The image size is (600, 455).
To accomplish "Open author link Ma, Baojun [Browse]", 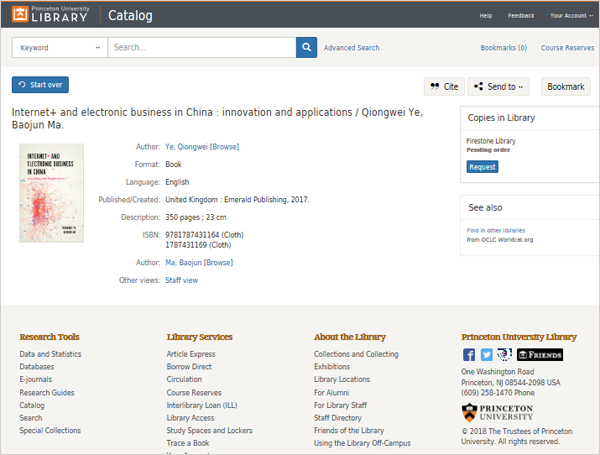I will (x=199, y=263).
